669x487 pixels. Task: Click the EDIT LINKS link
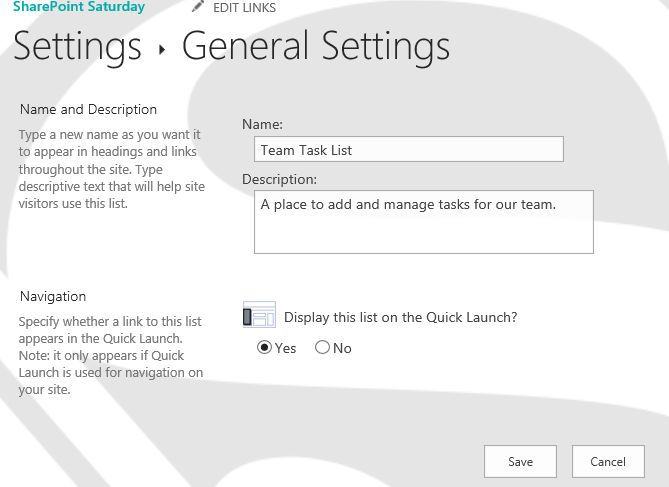(x=244, y=8)
